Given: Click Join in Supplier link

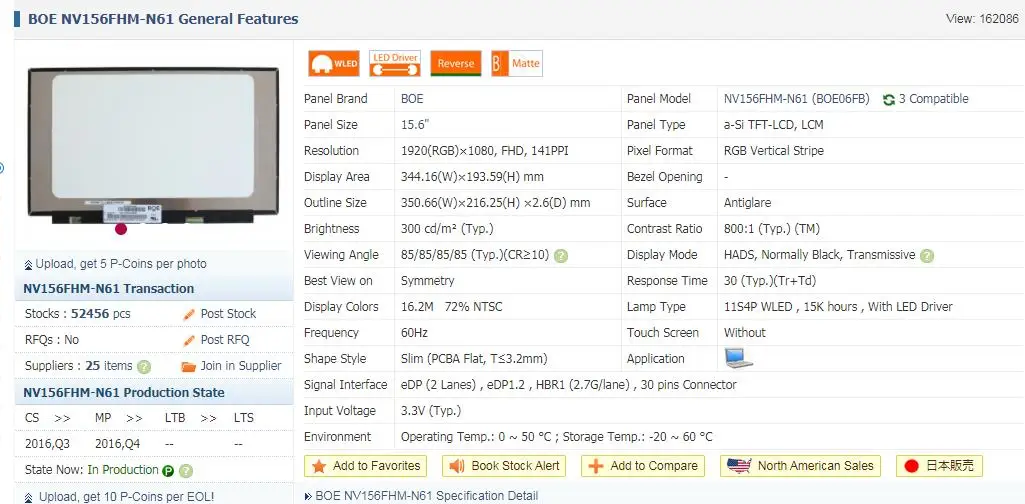Looking at the screenshot, I should 241,366.
